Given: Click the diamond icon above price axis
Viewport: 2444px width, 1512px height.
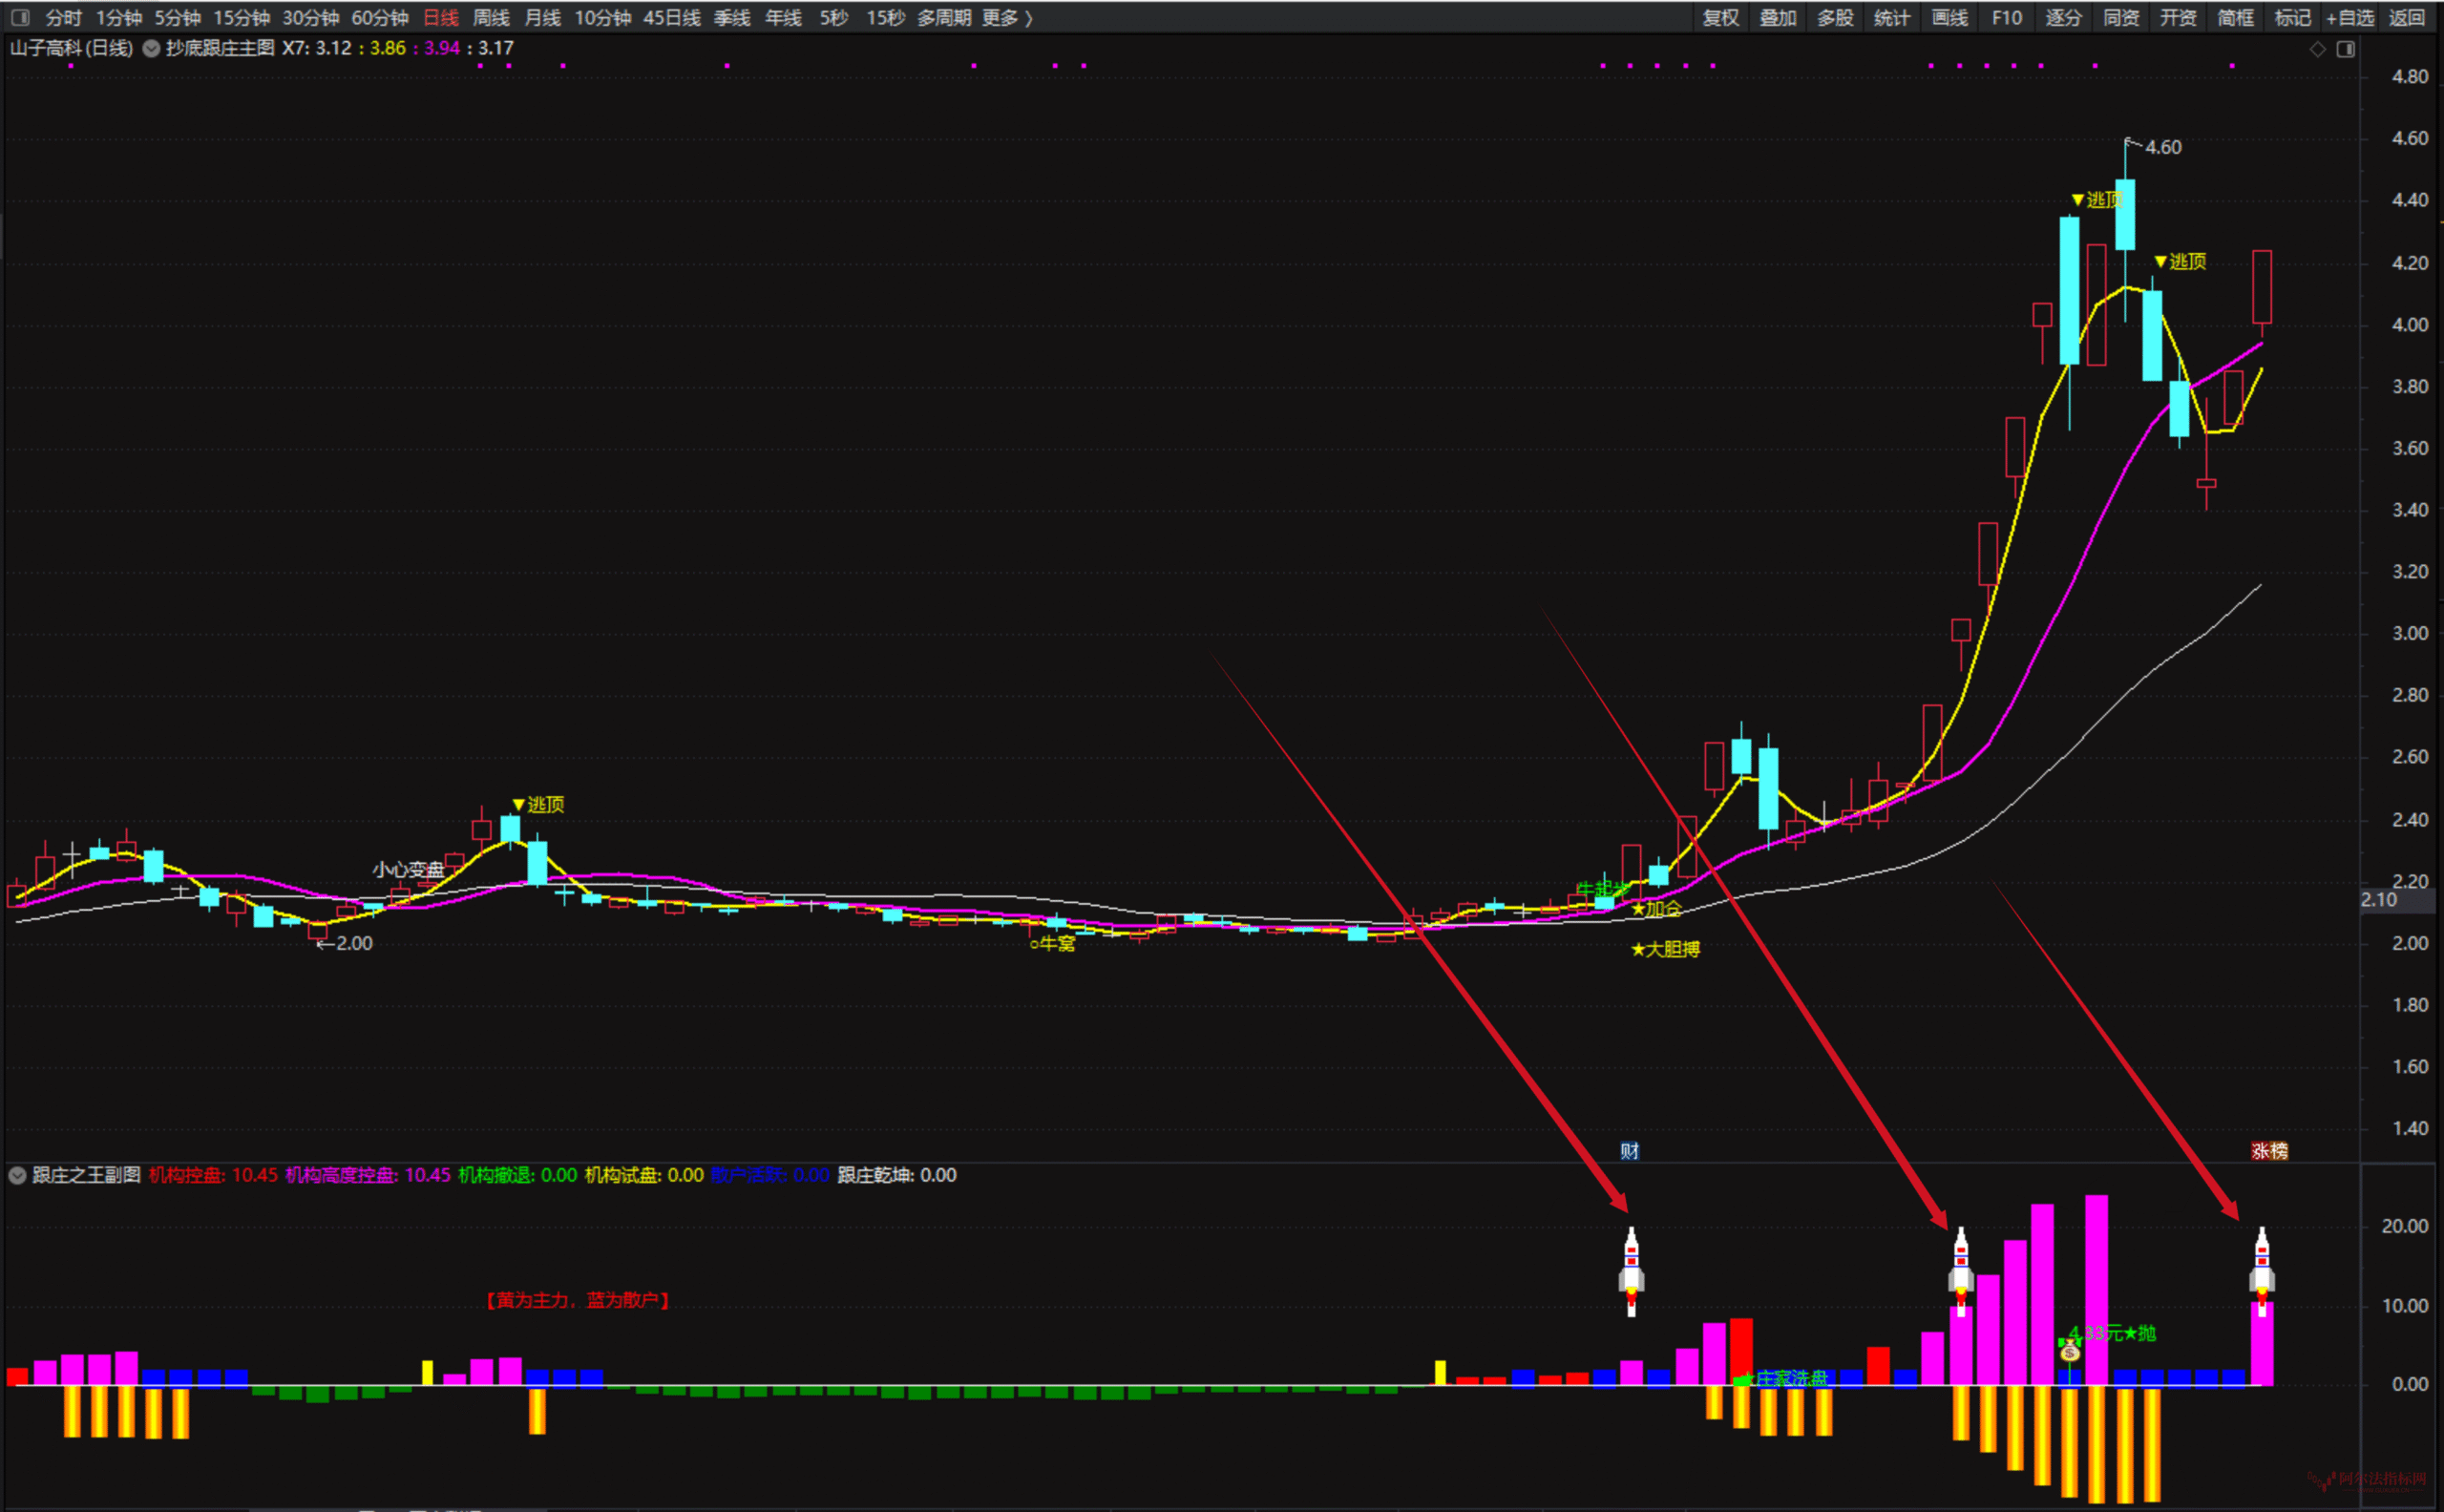Looking at the screenshot, I should pyautogui.click(x=2317, y=49).
